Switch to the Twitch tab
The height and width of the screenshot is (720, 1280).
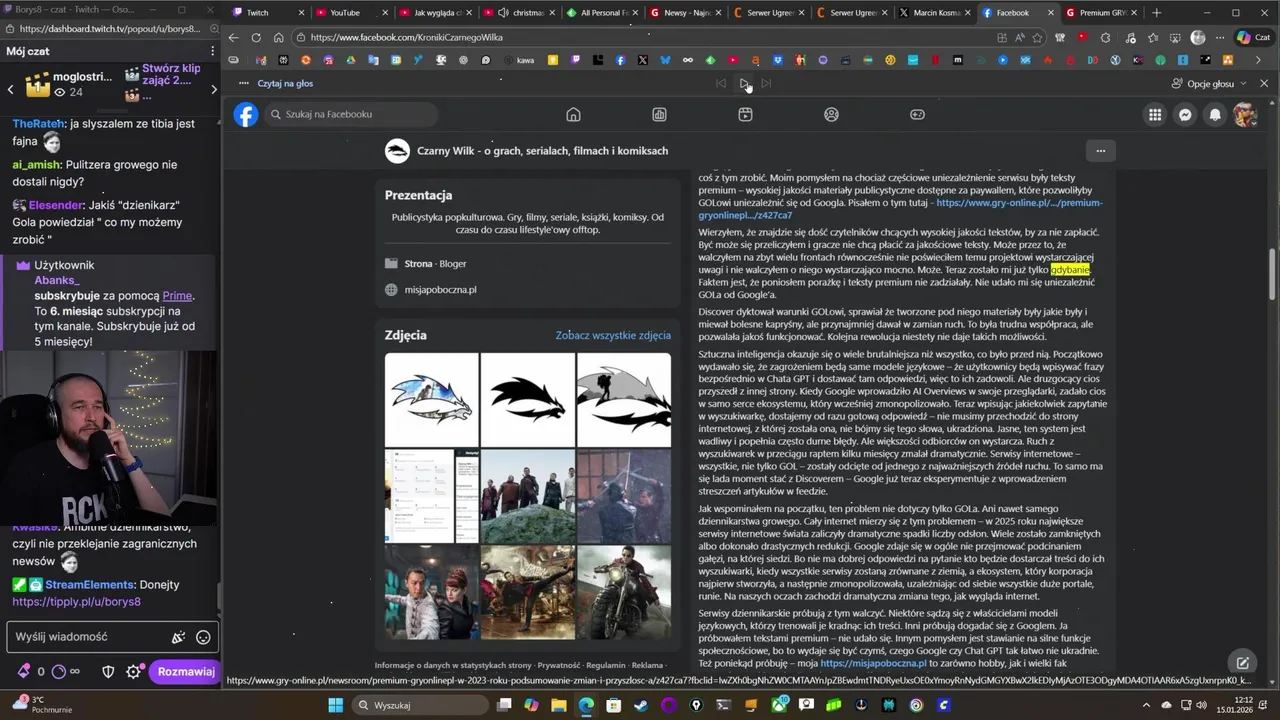point(265,13)
